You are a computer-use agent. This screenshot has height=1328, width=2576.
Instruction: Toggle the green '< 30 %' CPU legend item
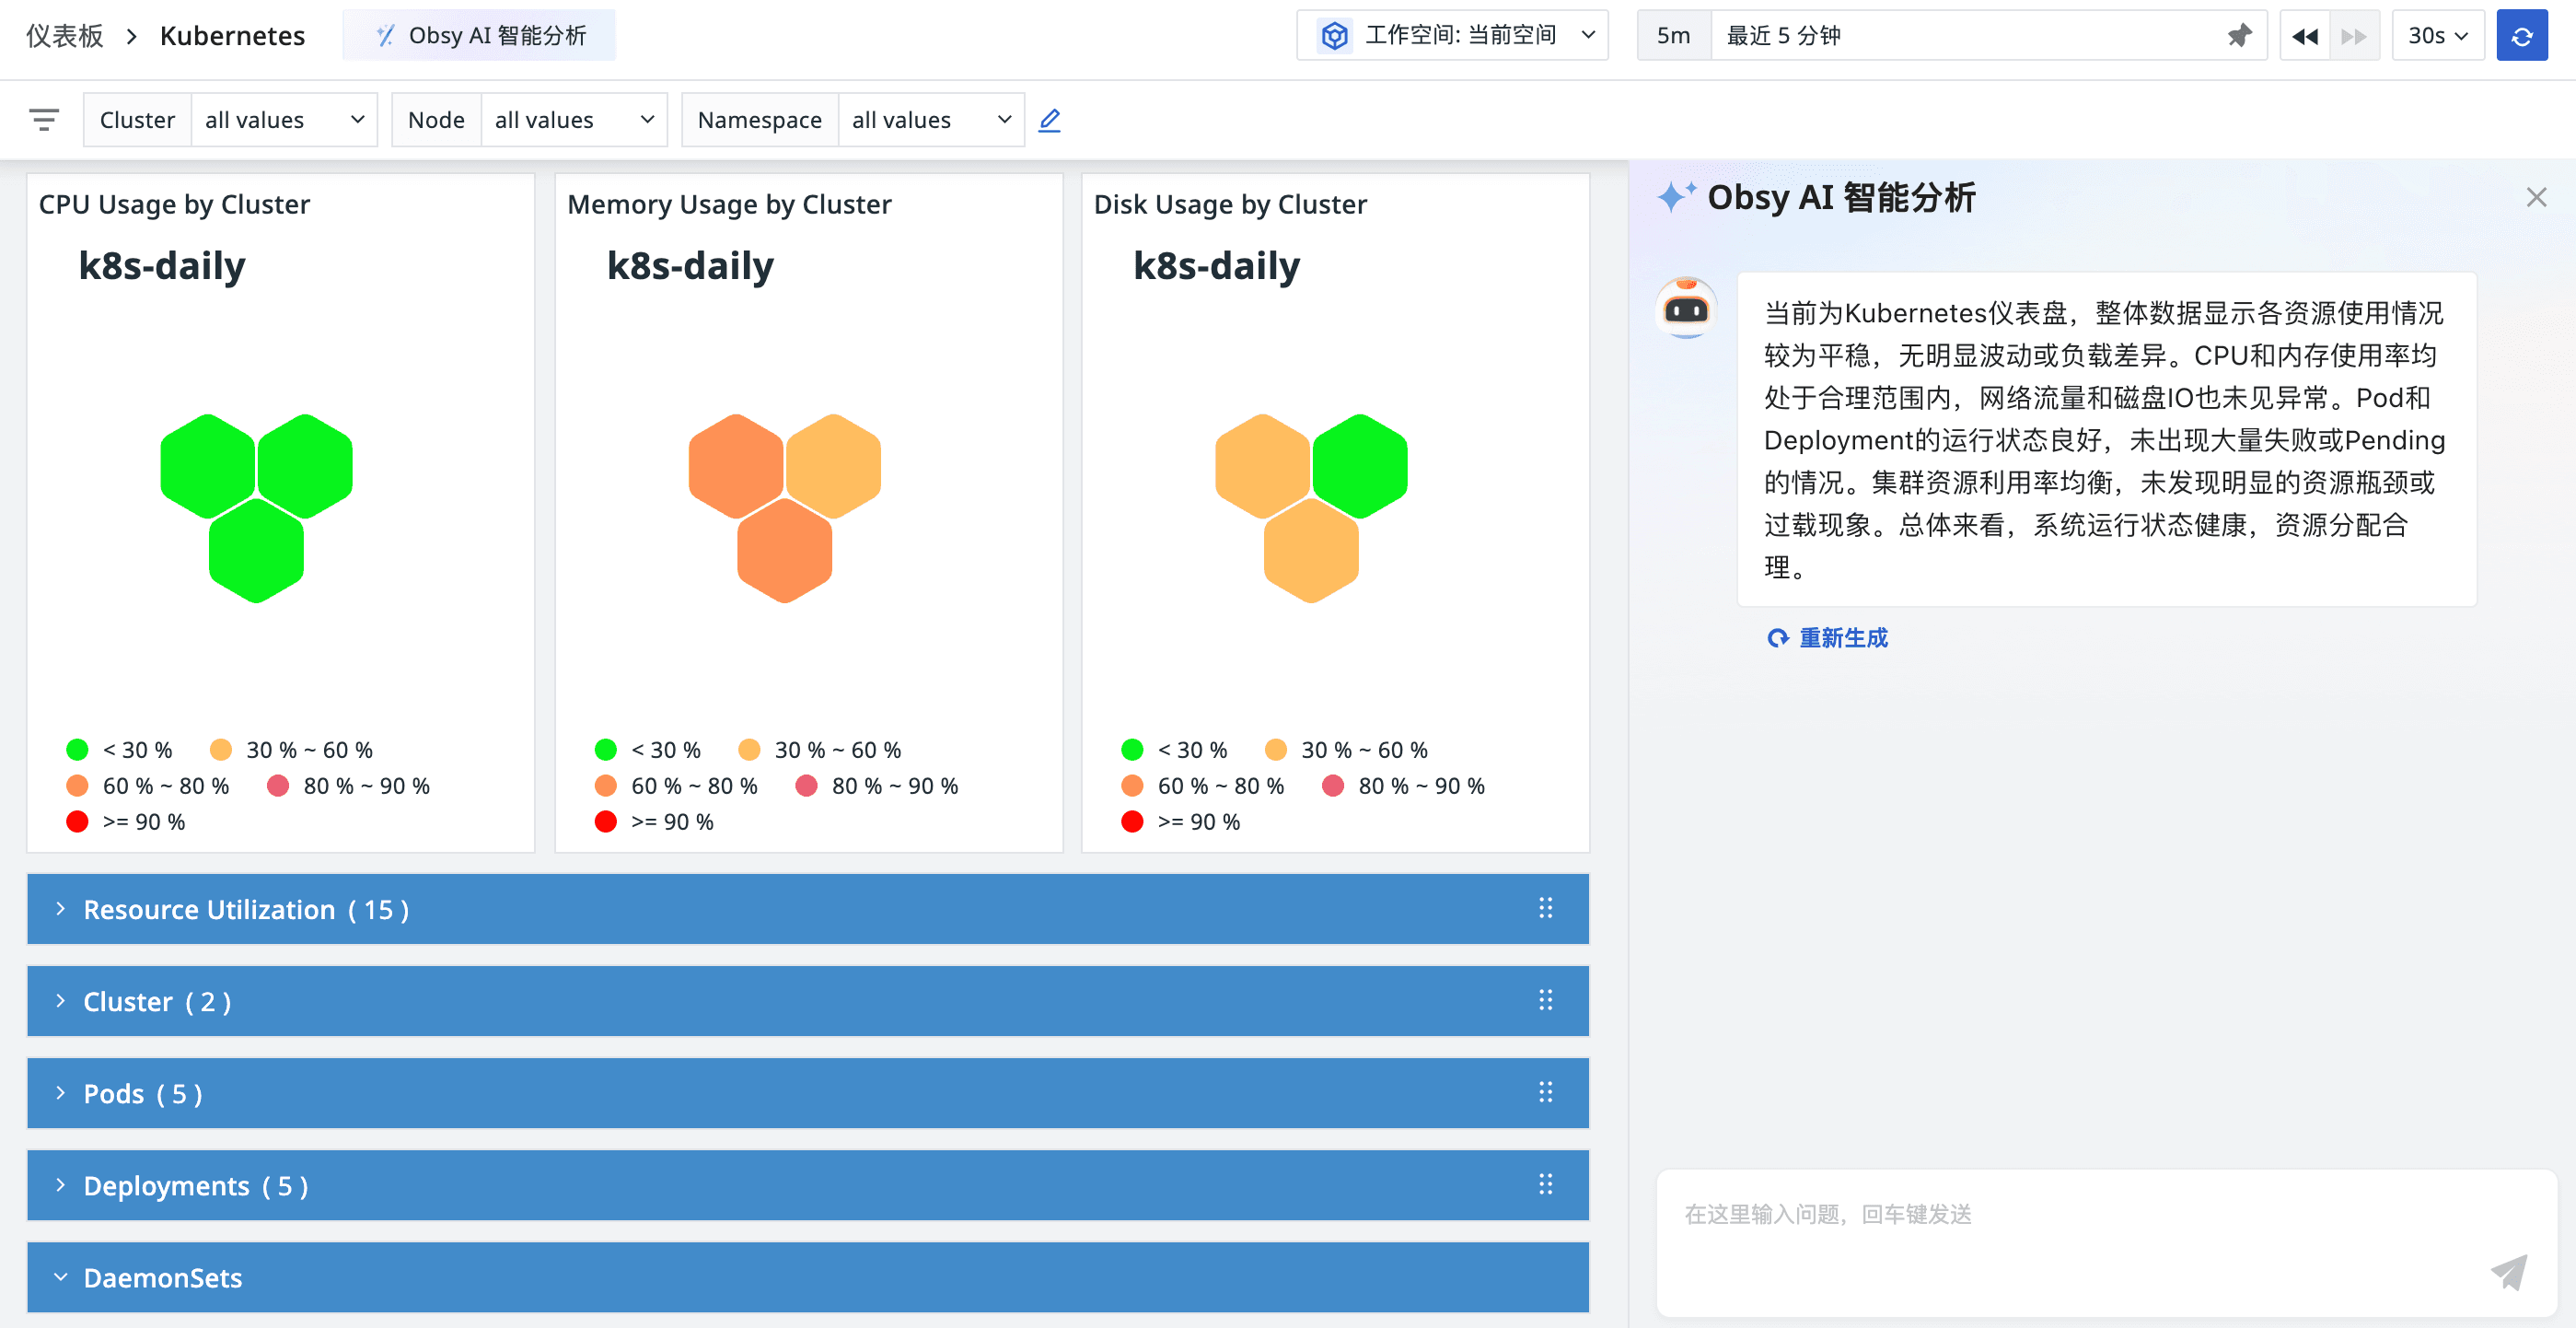click(120, 750)
